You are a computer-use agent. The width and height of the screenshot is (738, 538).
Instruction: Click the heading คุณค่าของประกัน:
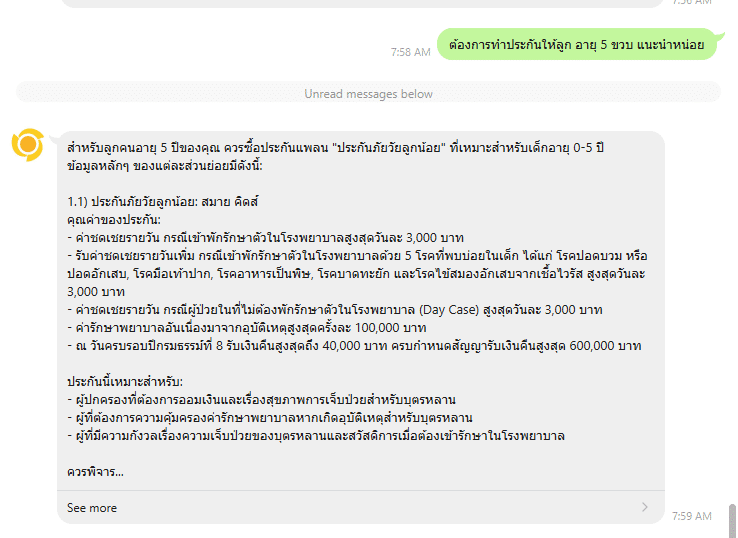click(x=114, y=220)
